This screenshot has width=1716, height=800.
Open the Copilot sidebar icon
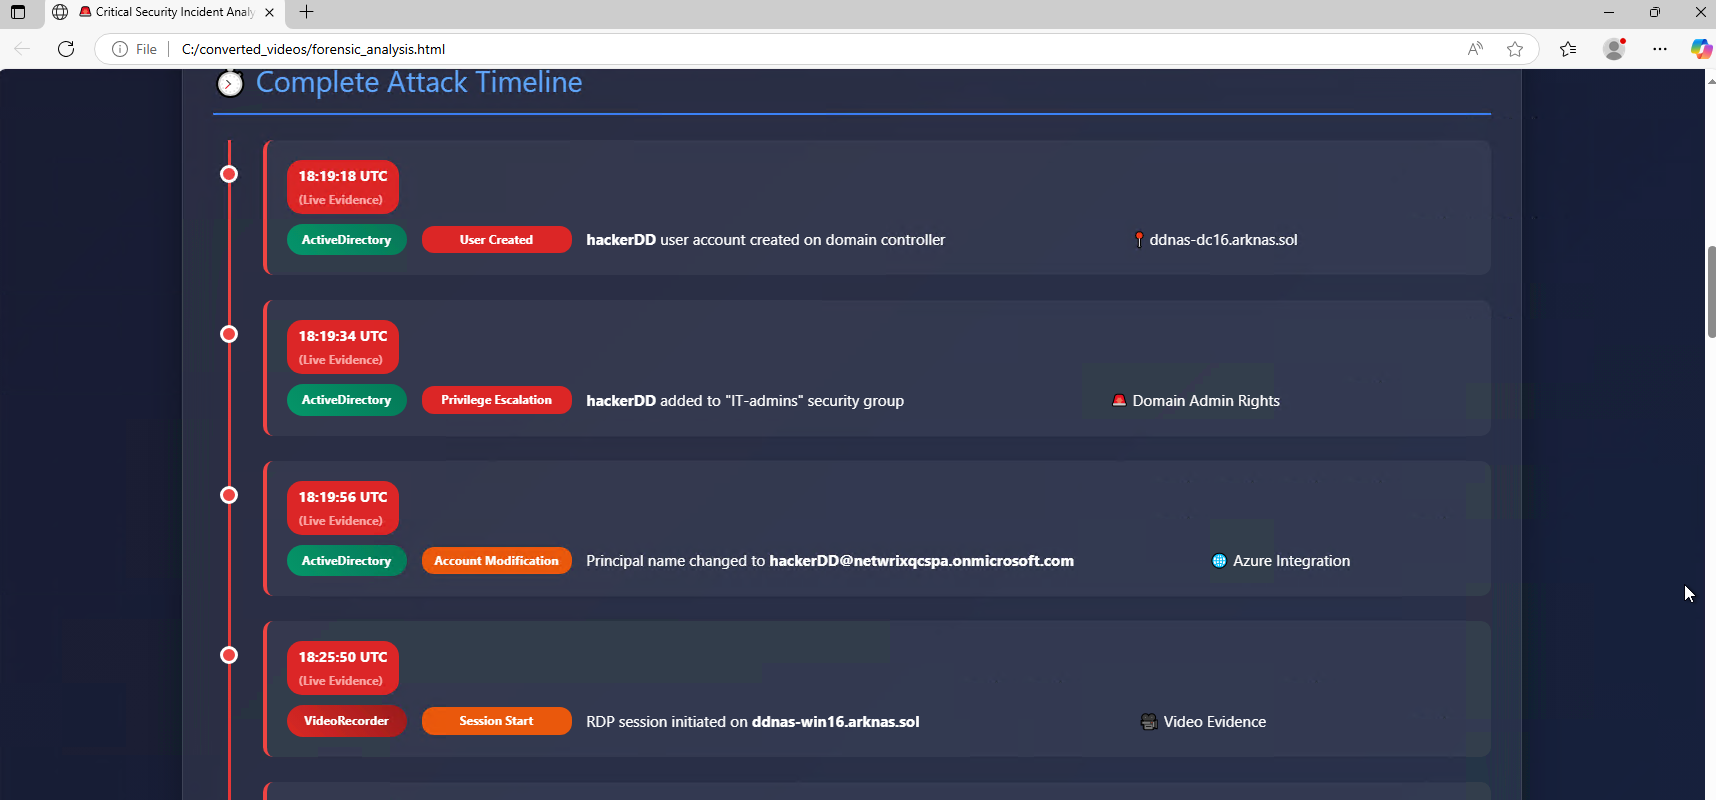[x=1700, y=49]
